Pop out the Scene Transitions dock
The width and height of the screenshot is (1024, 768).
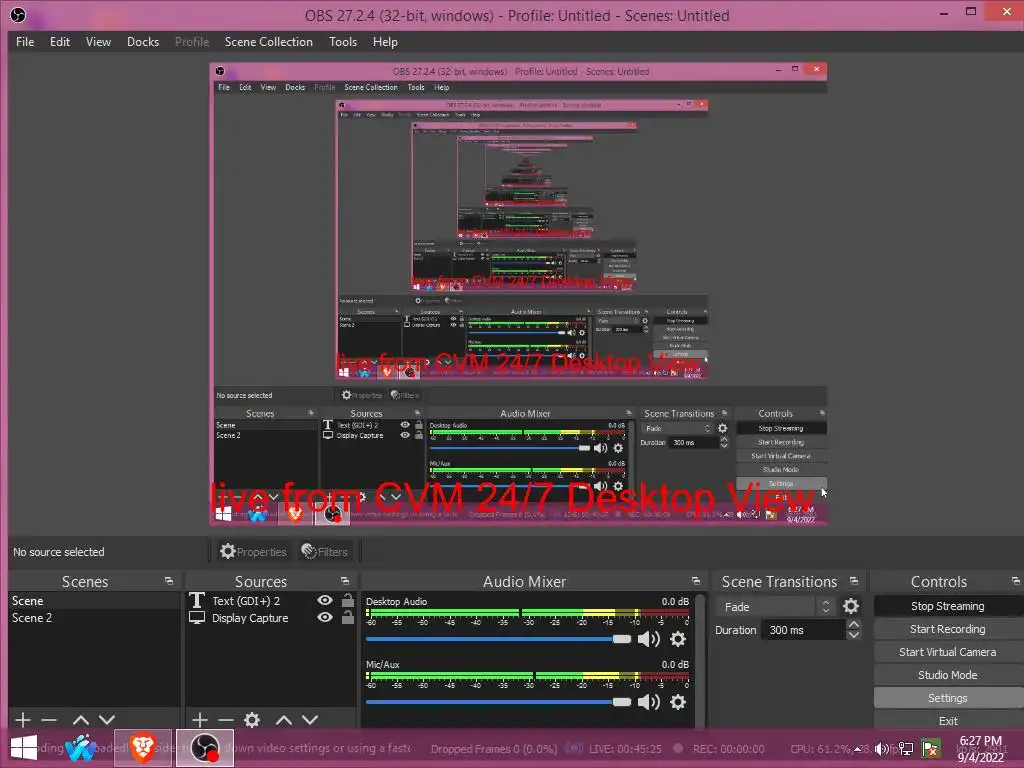854,581
